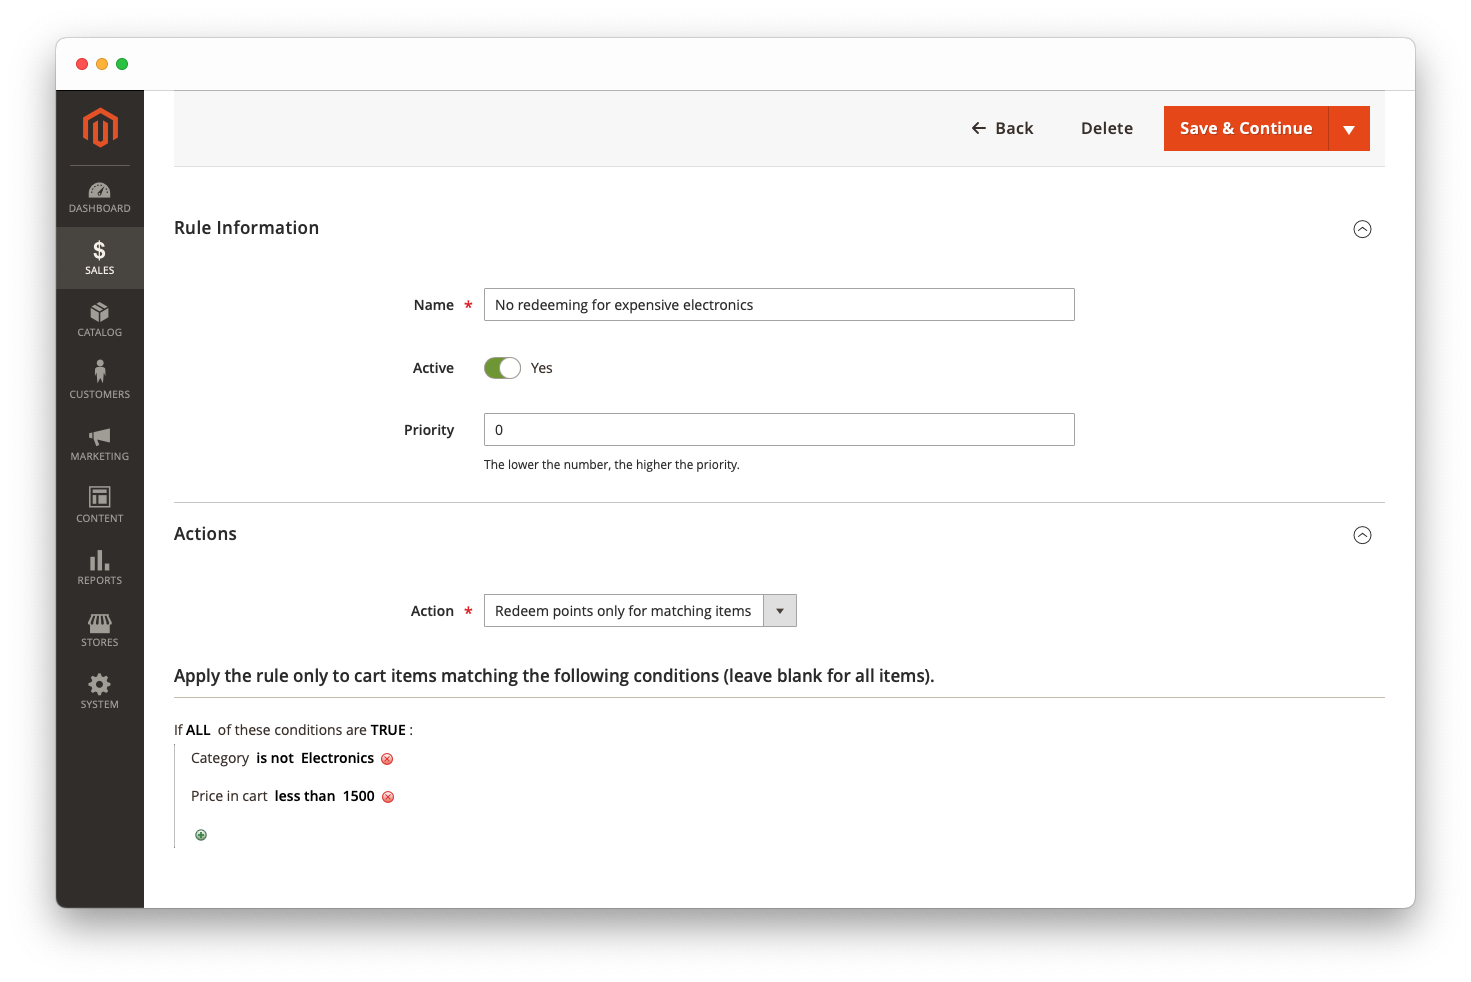Remove the Category is not Electronics condition
This screenshot has height=982, width=1471.
coord(387,758)
